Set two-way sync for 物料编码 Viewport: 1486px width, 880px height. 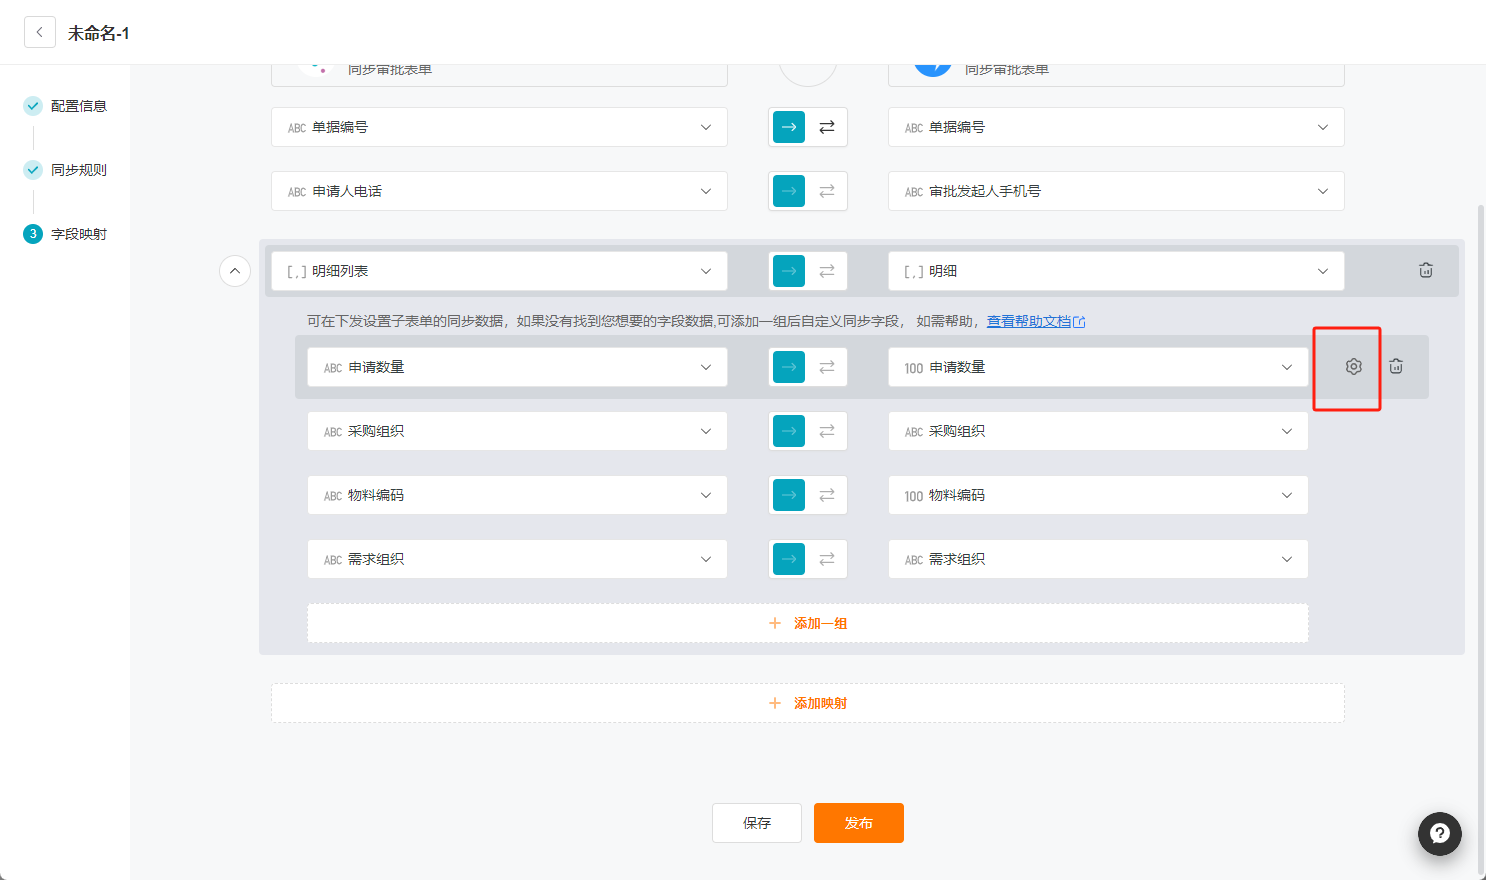click(x=827, y=495)
